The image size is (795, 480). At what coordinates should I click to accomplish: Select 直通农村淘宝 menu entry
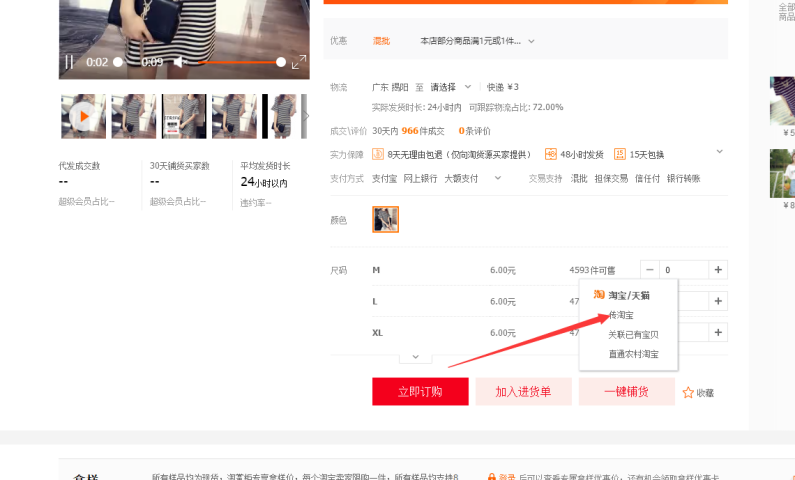(x=633, y=354)
